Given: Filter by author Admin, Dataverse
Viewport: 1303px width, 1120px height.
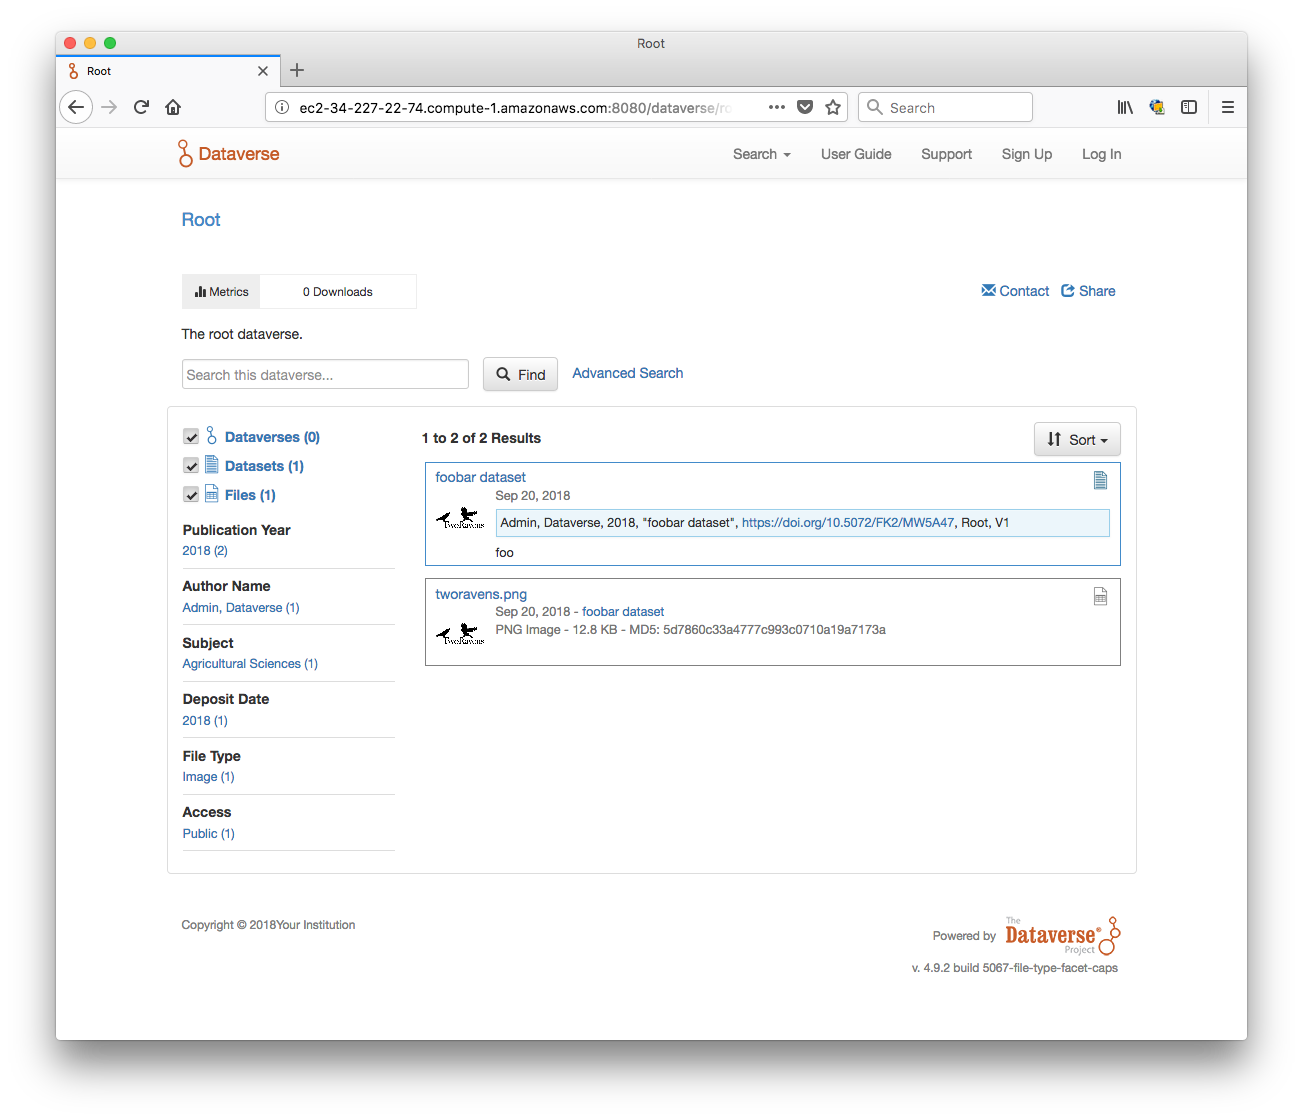Looking at the screenshot, I should pyautogui.click(x=241, y=608).
